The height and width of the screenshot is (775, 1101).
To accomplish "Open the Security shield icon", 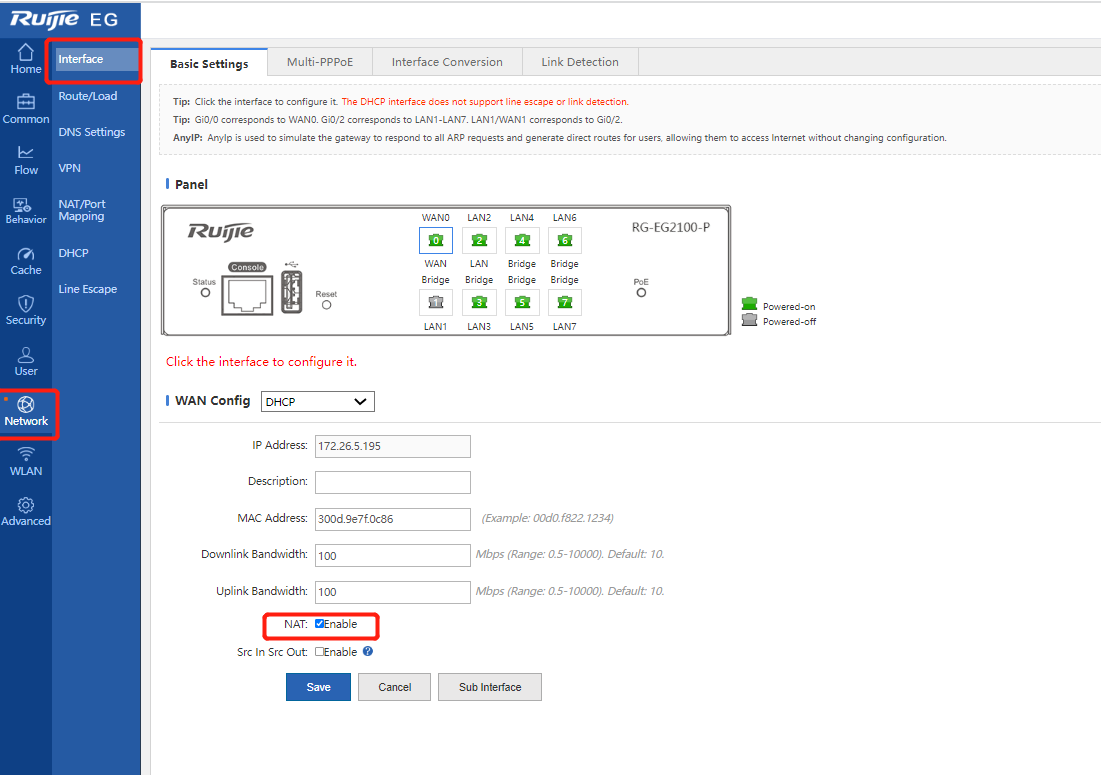I will (25, 303).
